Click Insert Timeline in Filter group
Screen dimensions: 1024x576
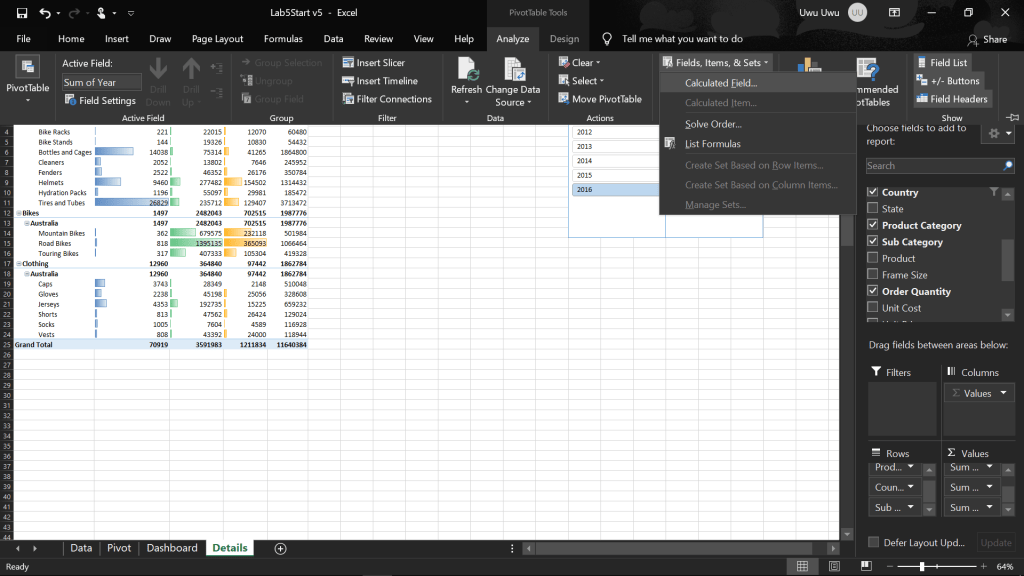(x=348, y=81)
